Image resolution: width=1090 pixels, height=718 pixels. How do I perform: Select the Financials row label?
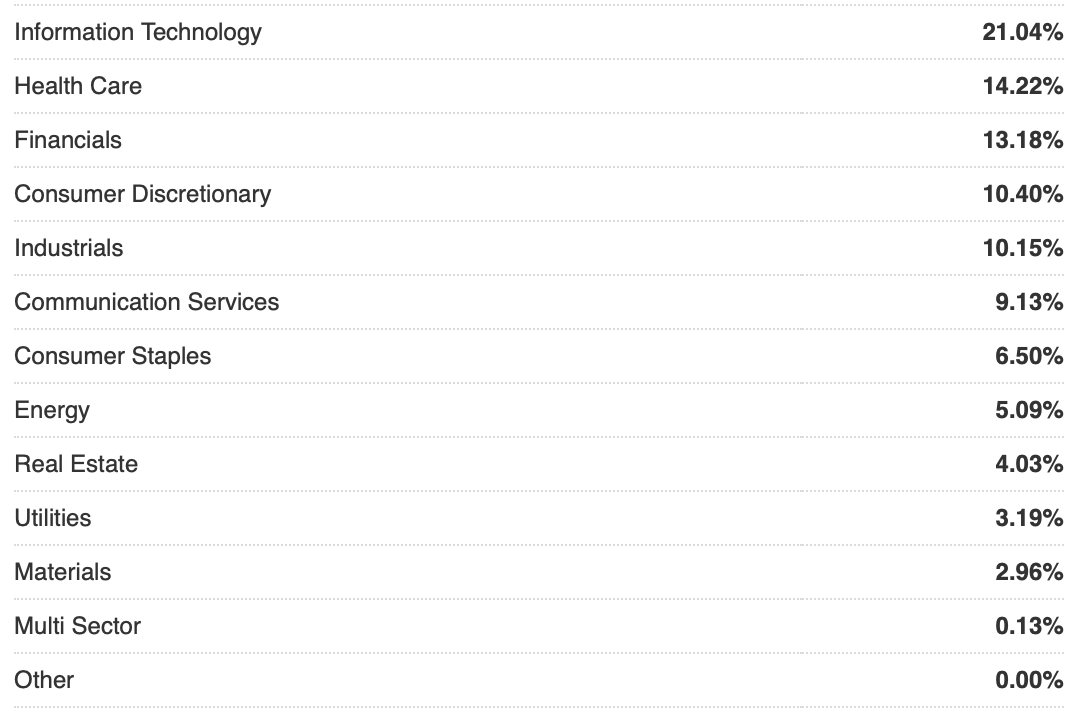pyautogui.click(x=68, y=140)
